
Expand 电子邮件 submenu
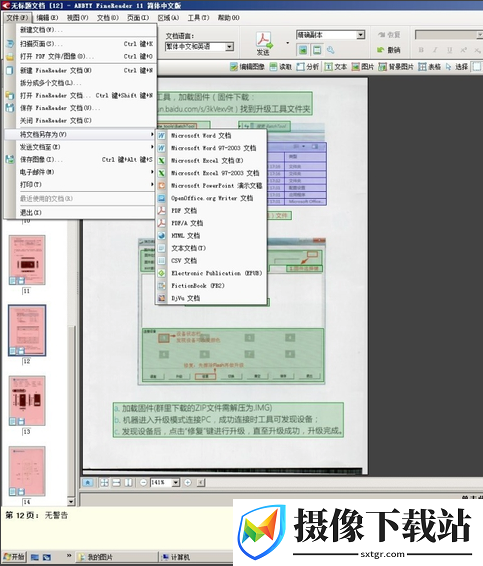(x=80, y=172)
